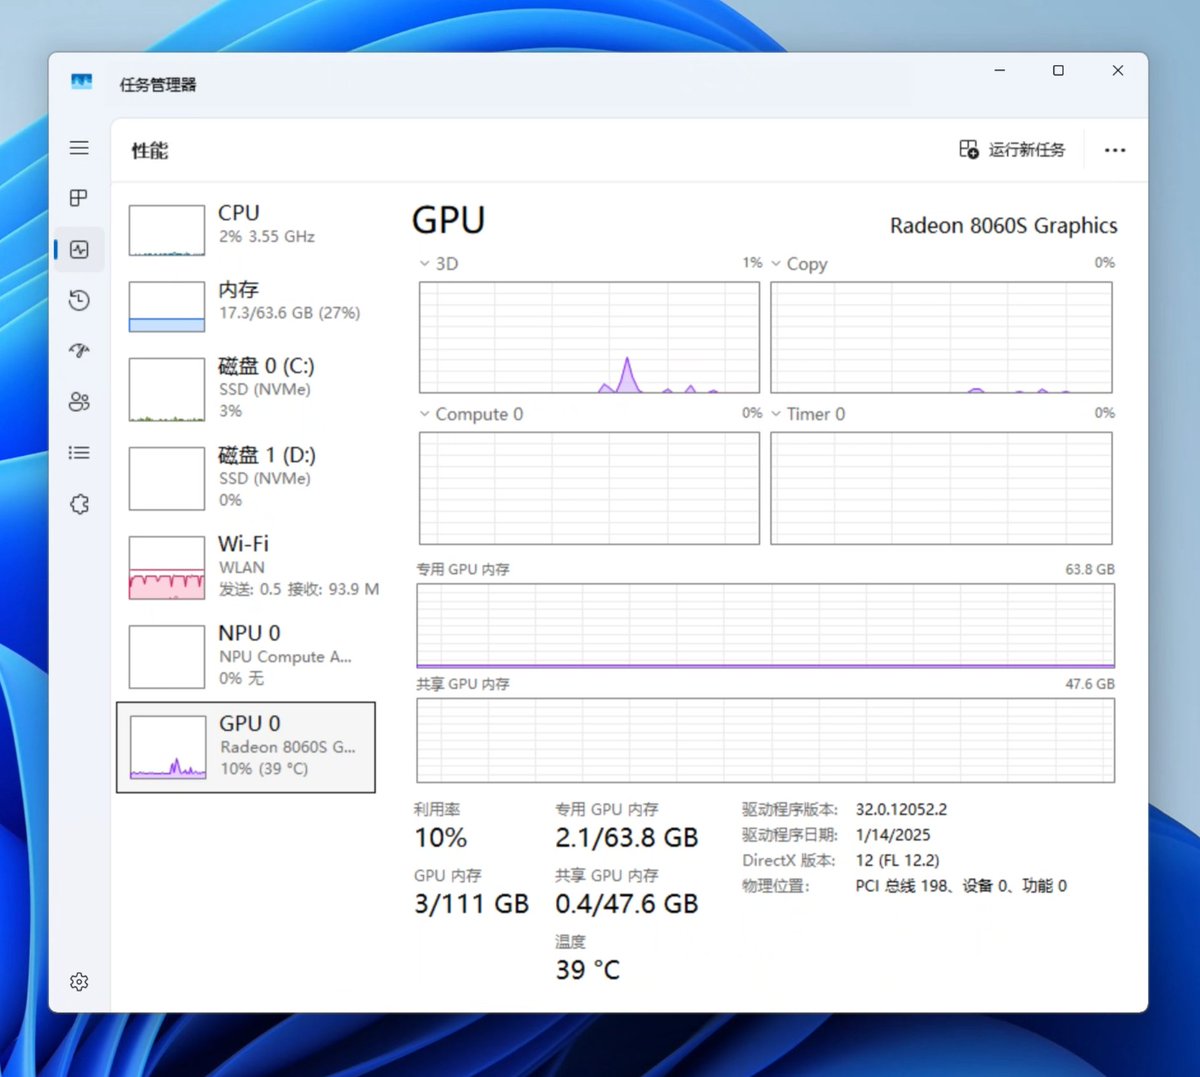Click the Timer 0 graph
Image resolution: width=1200 pixels, height=1077 pixels.
point(941,488)
